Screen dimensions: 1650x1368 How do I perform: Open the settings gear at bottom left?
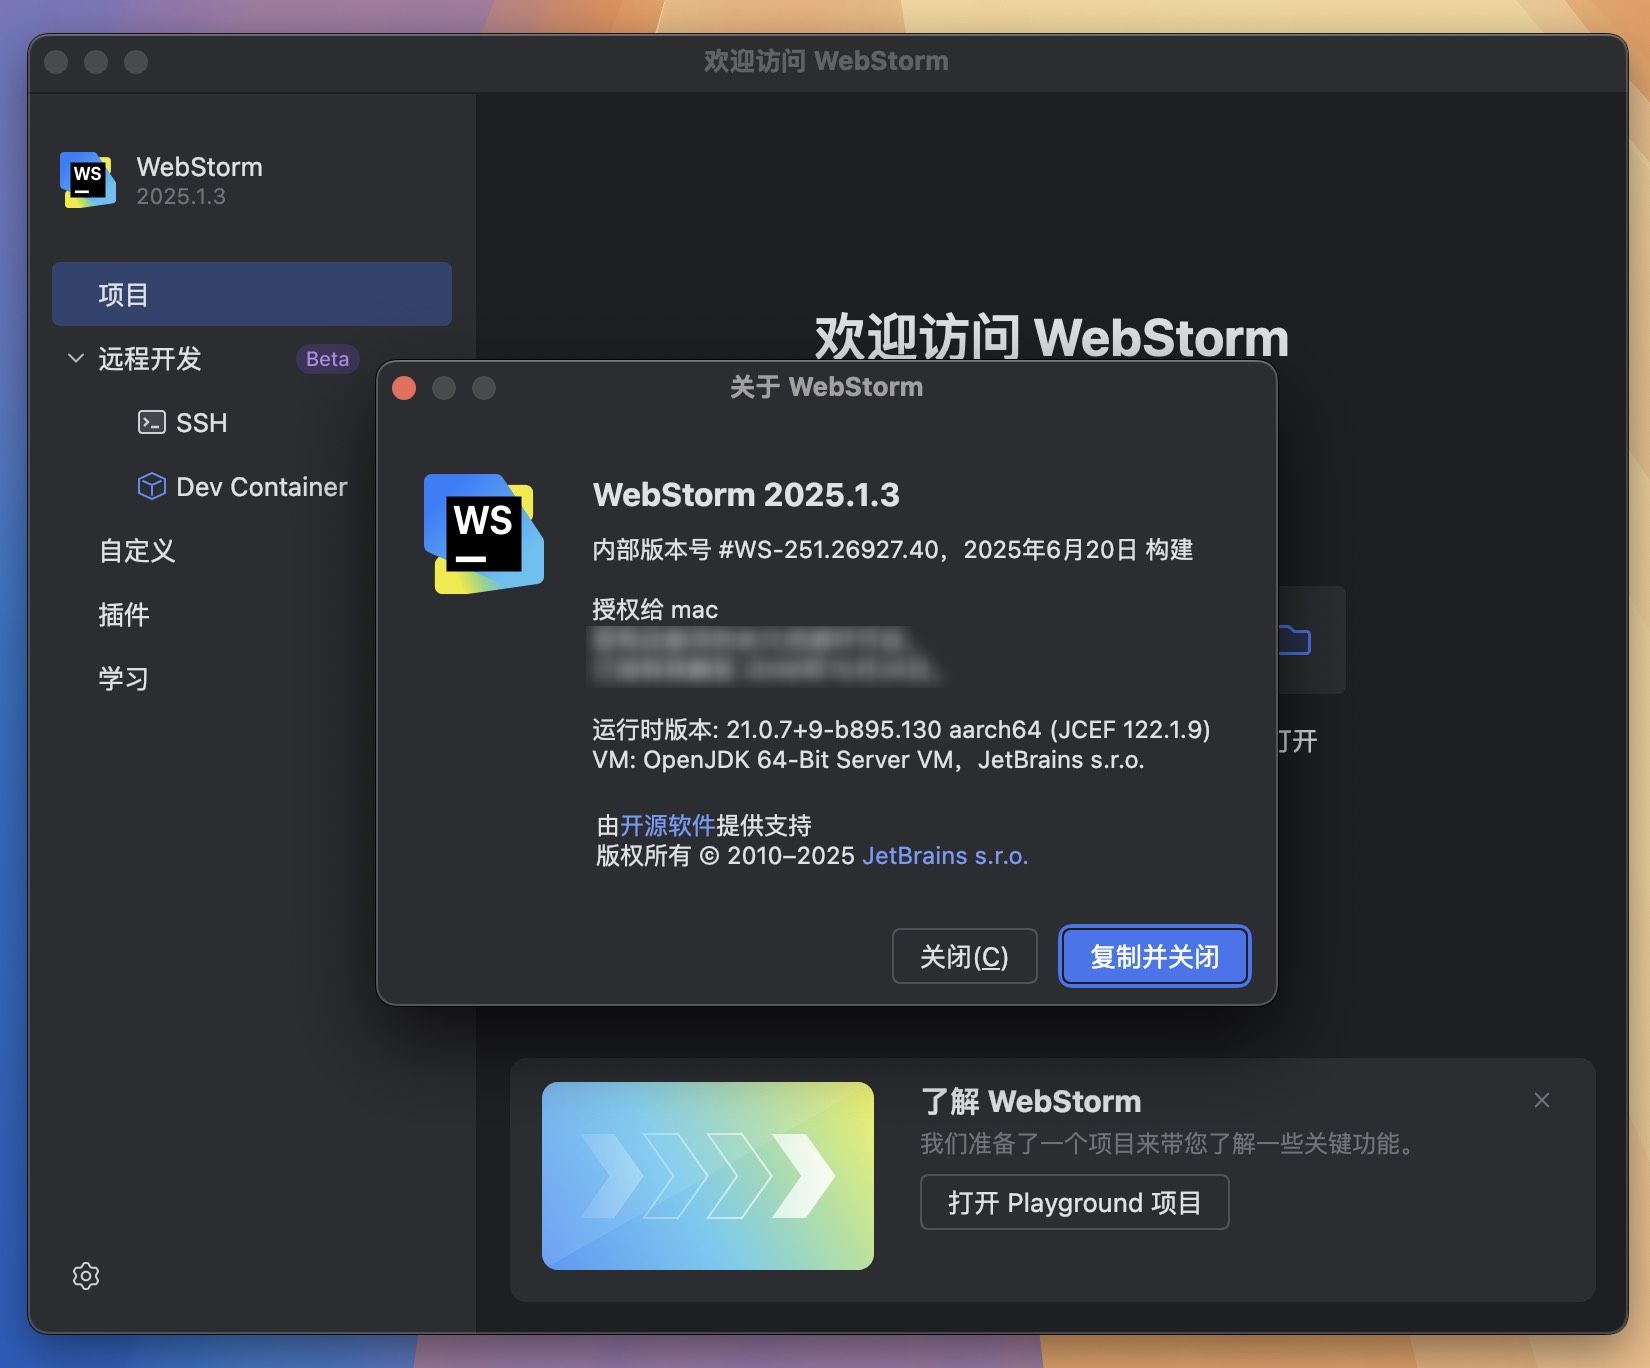click(x=85, y=1276)
